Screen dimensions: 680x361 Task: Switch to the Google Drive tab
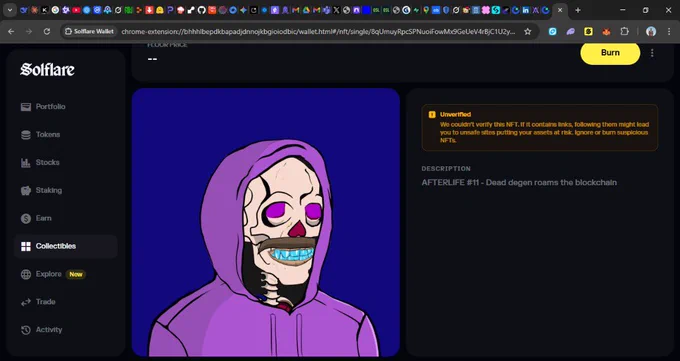click(306, 10)
